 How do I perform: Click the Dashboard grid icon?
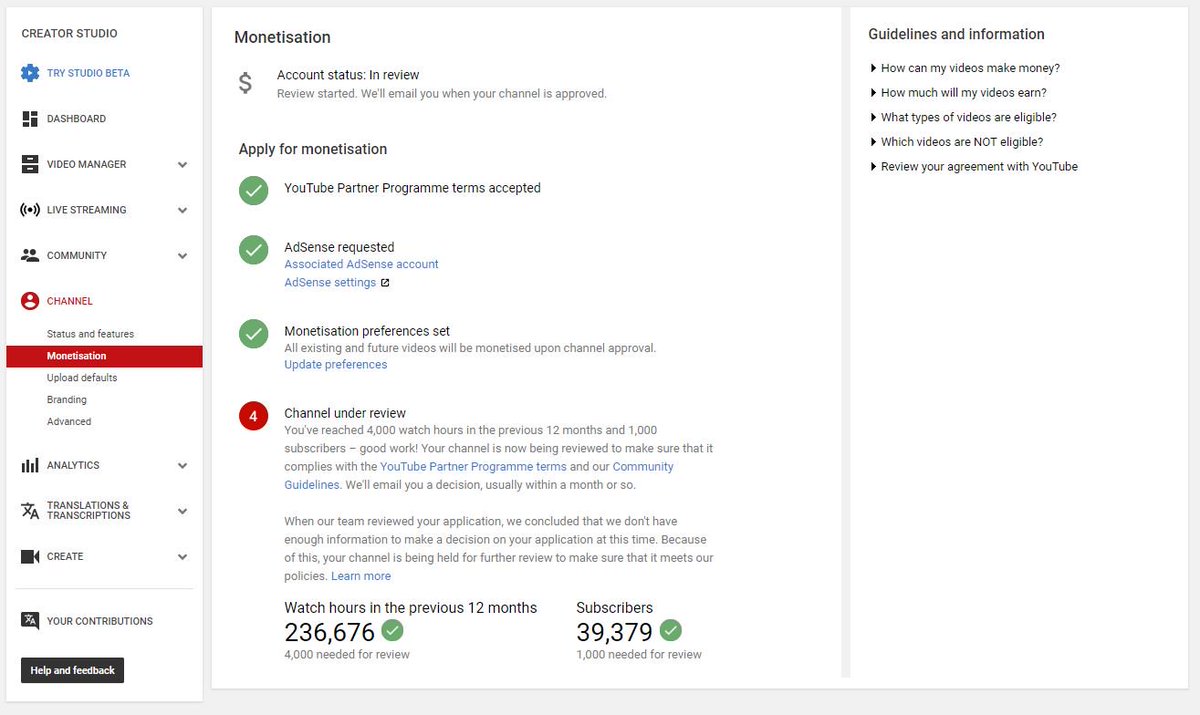[x=30, y=119]
